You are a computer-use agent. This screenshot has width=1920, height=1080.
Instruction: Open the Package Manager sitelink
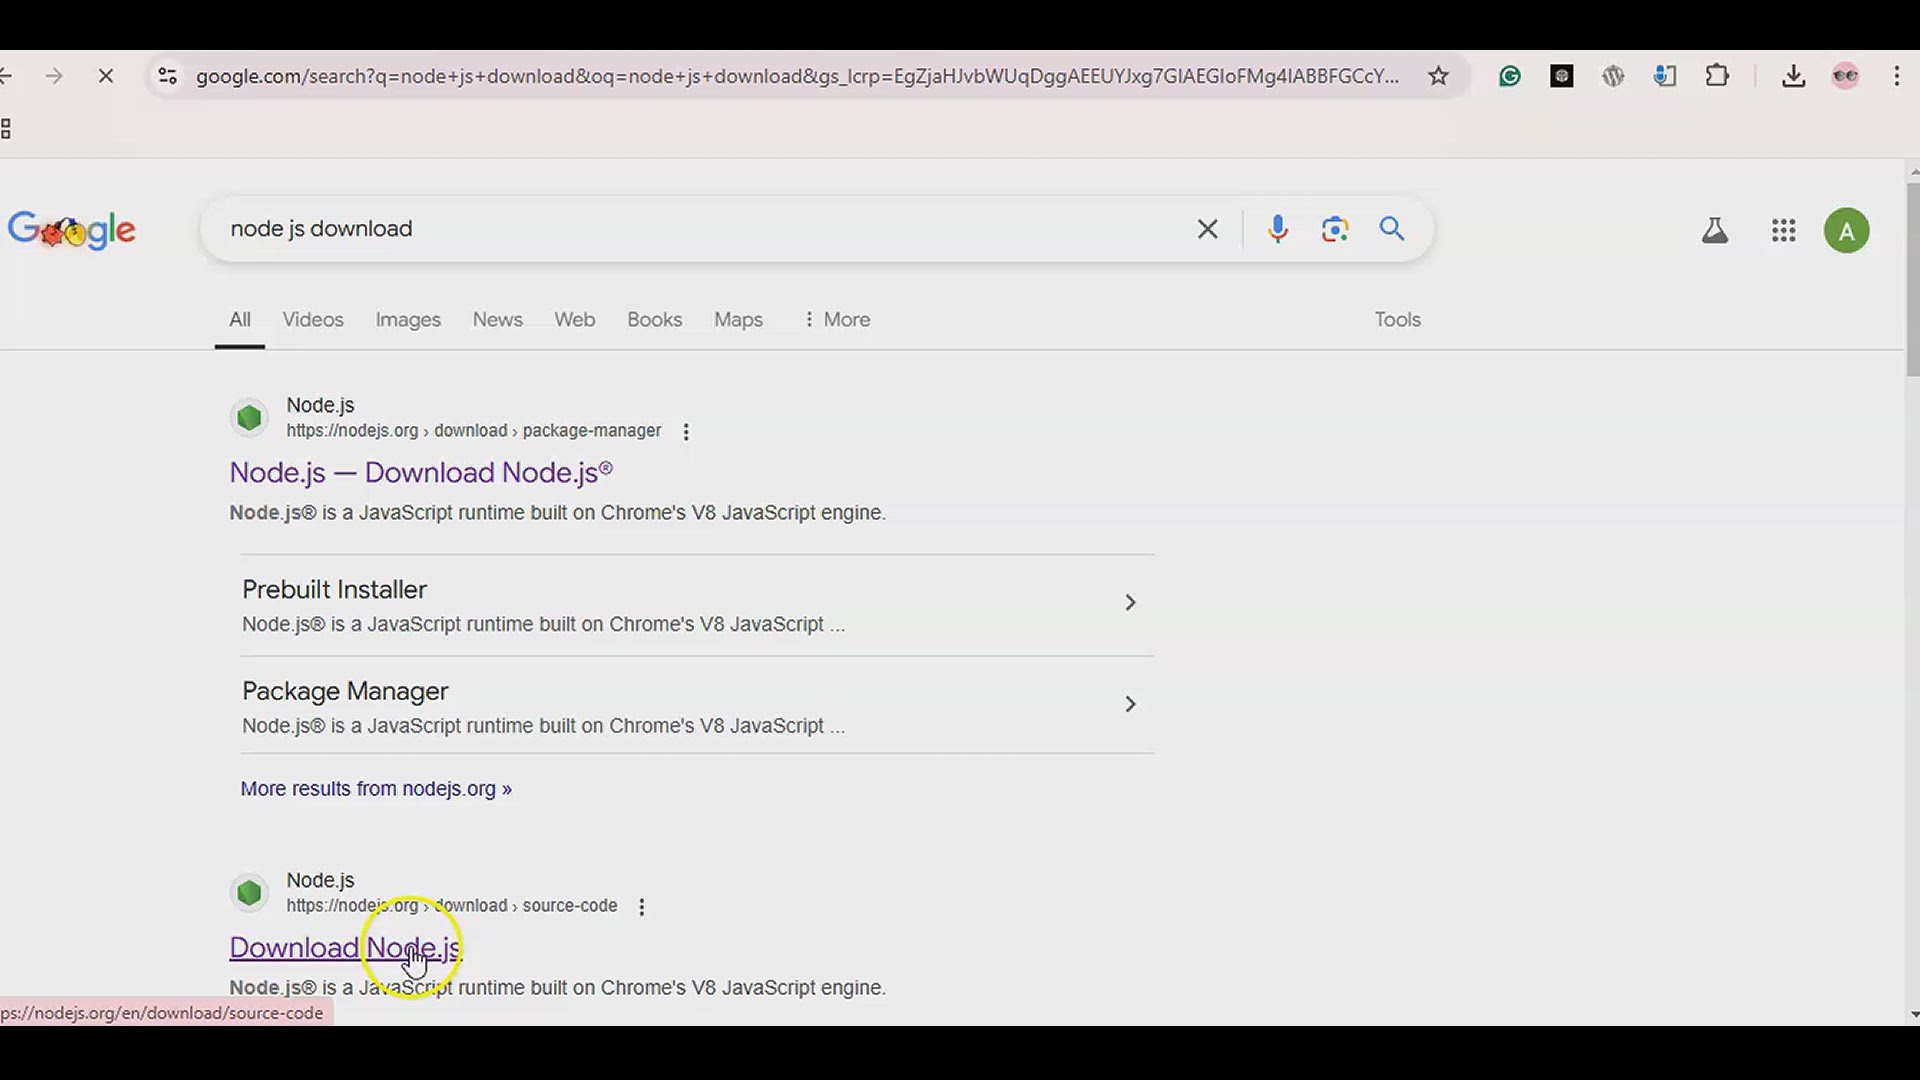point(345,692)
